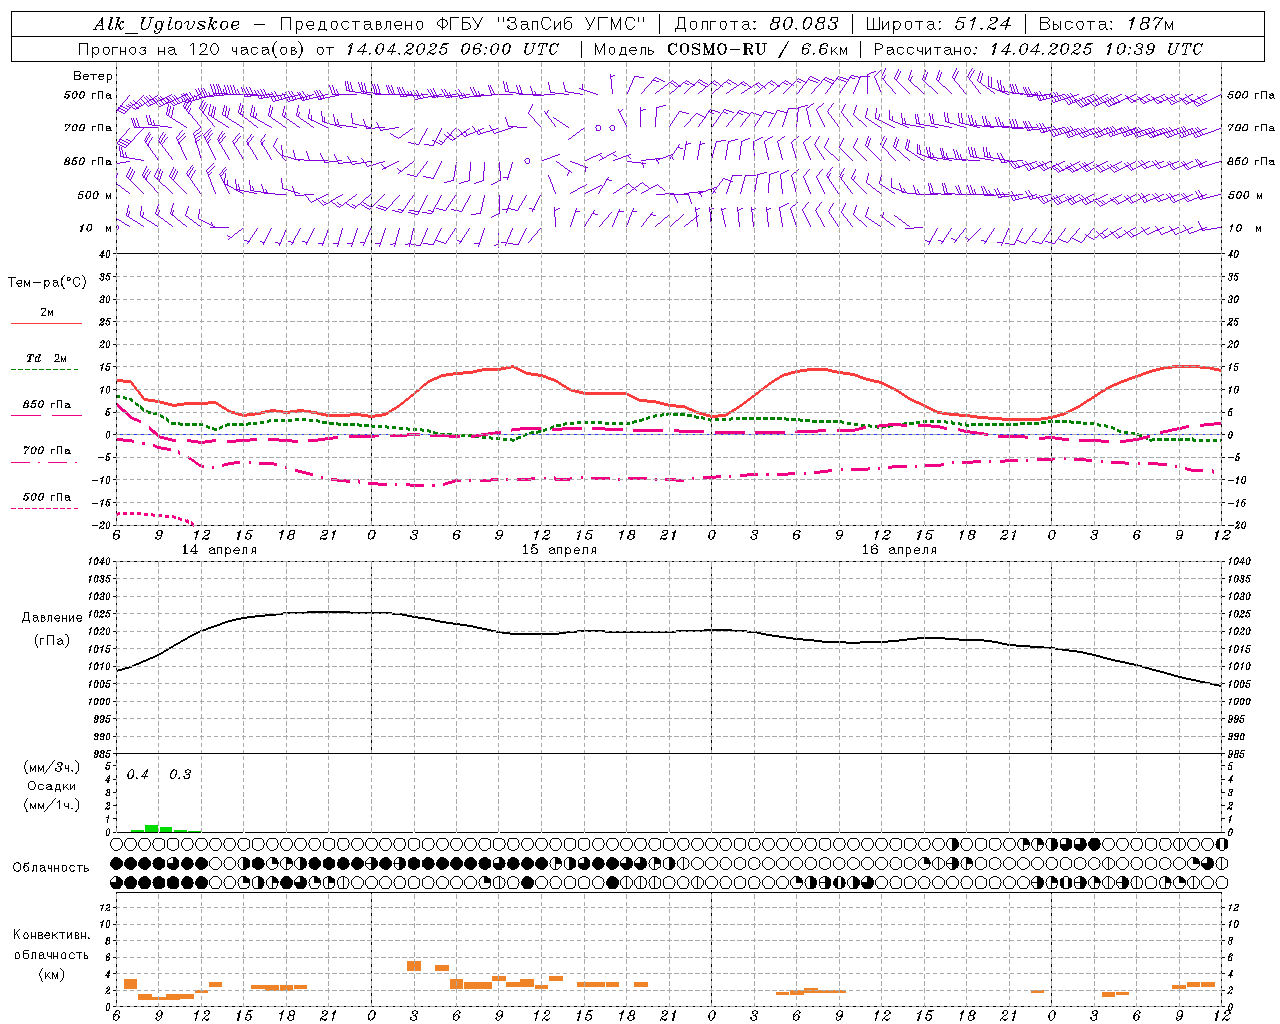Click 'Прогноз на 120 часа(ов)' forecast text

pyautogui.click(x=192, y=49)
